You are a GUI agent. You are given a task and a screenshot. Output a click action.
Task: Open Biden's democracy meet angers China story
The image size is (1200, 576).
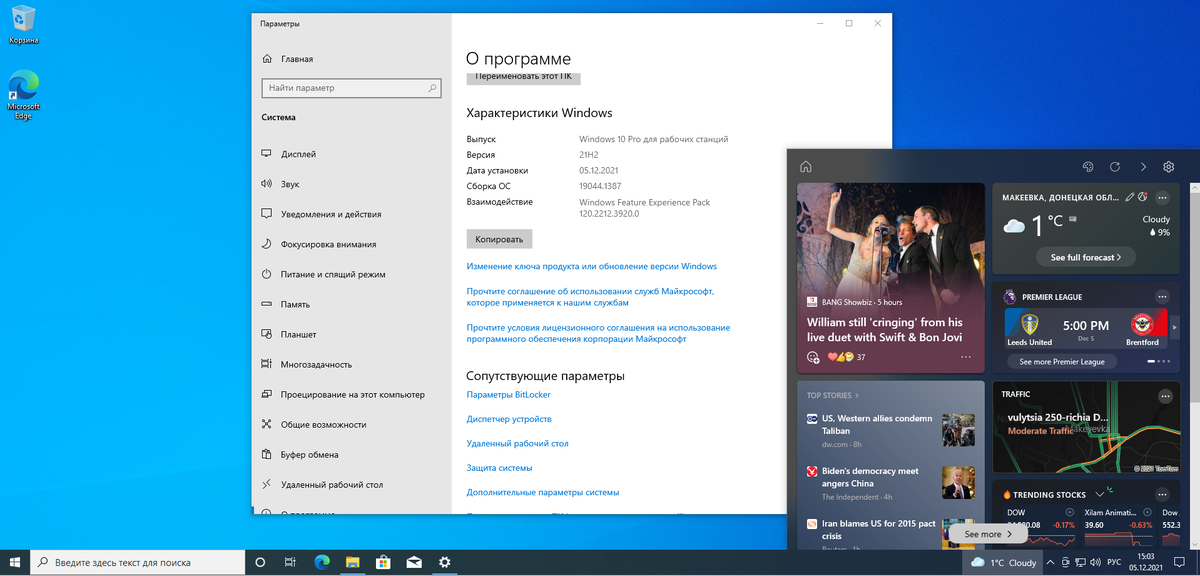coord(870,477)
